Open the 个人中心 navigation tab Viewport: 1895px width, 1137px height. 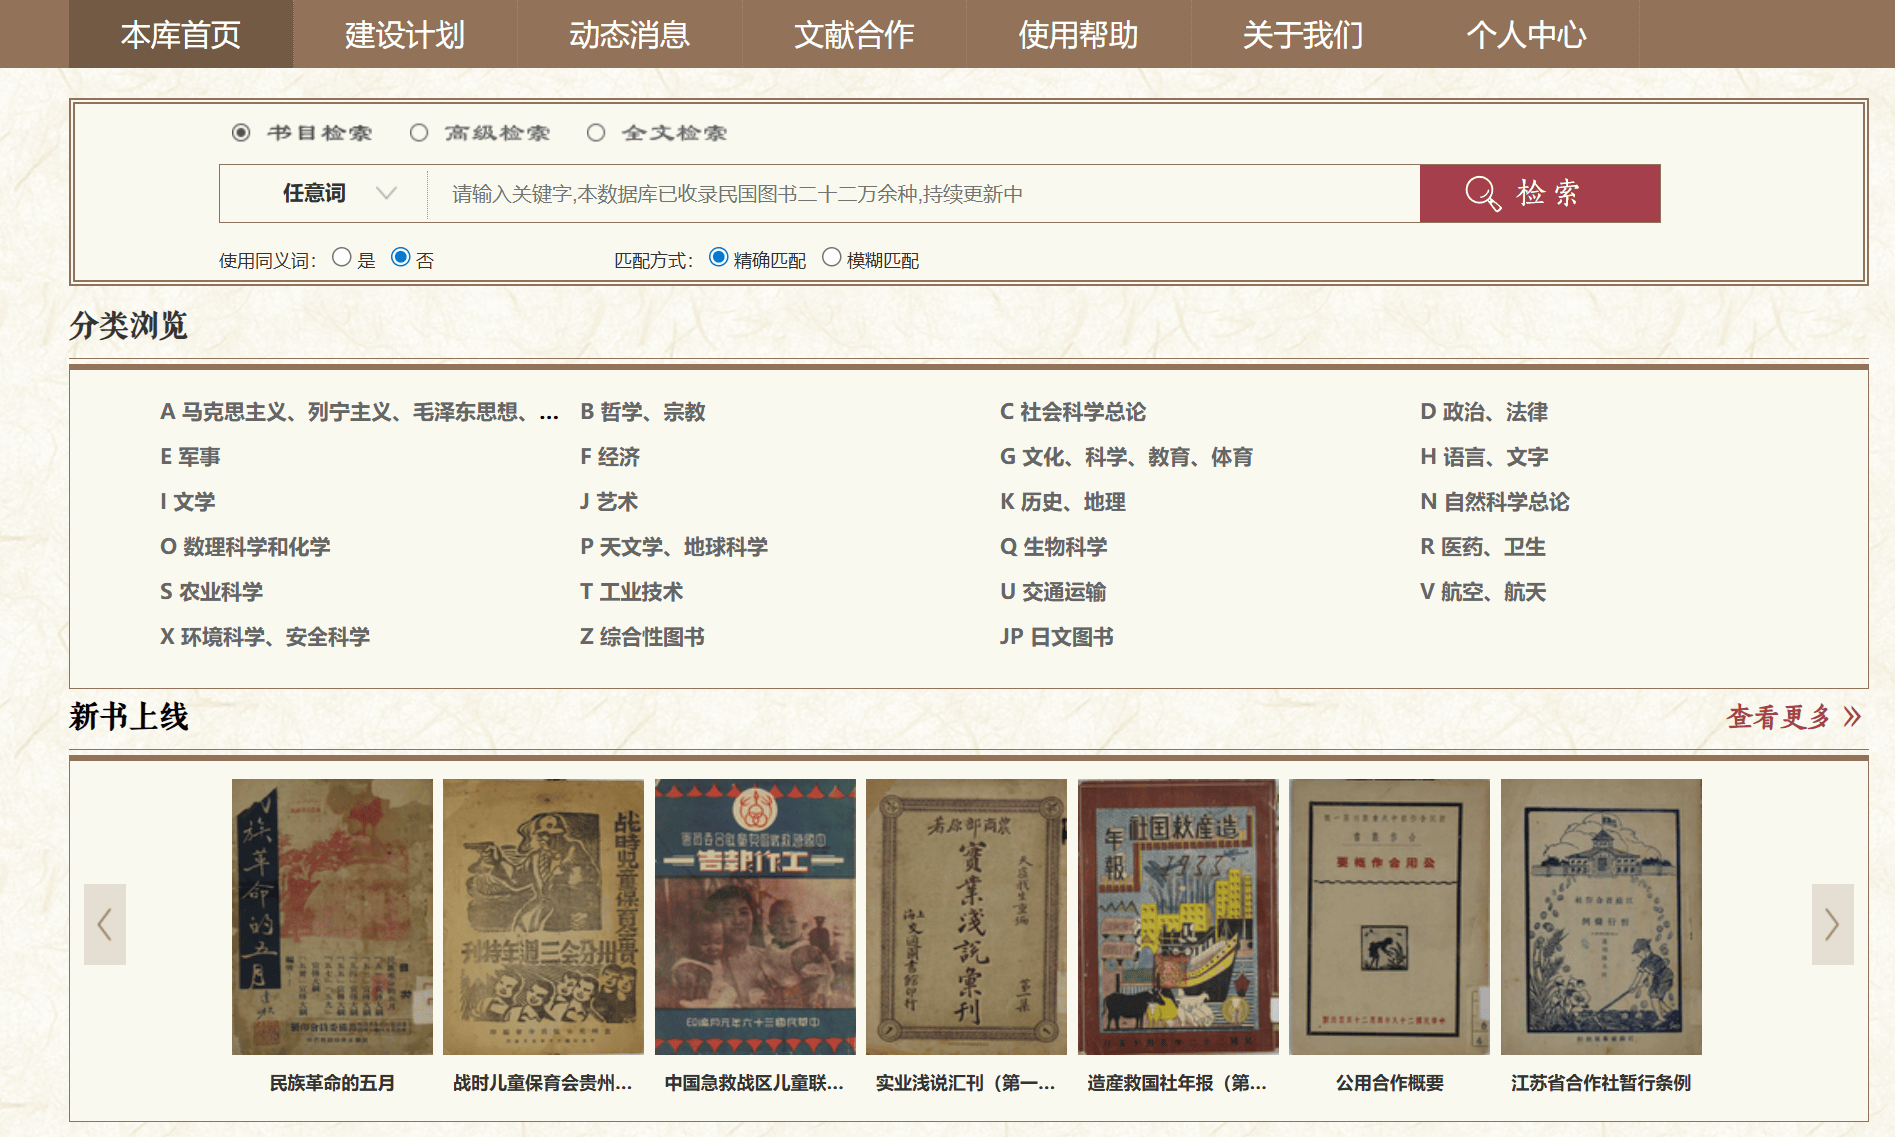(x=1526, y=35)
